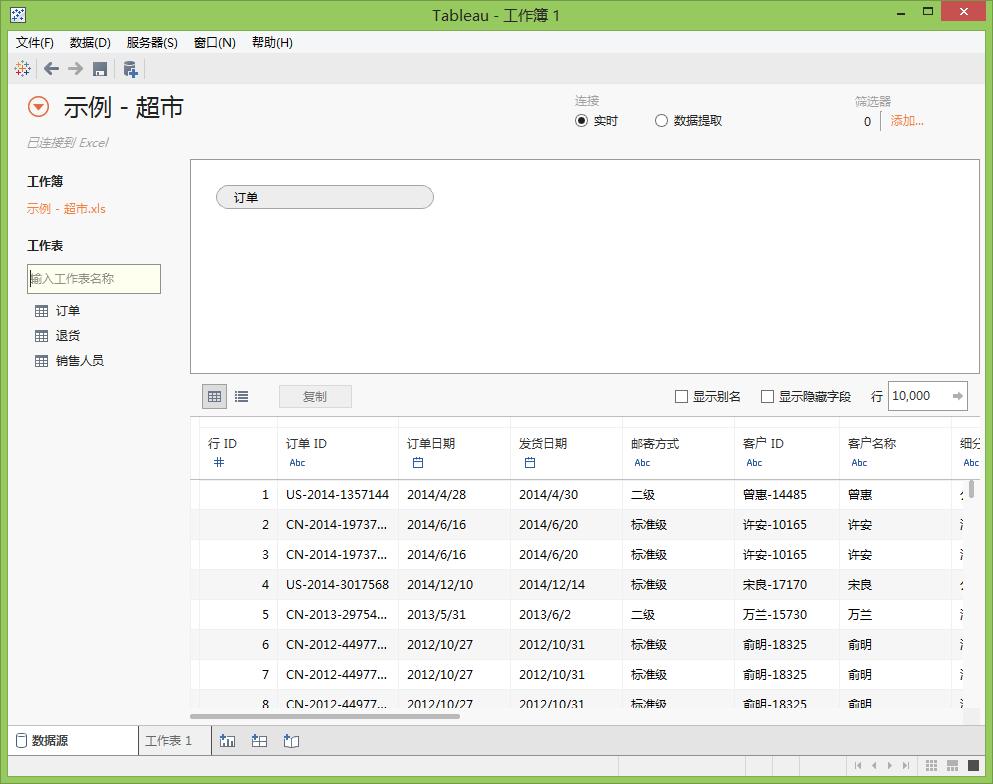Select the 2014/12/10 order date cell
993x784 pixels.
(x=454, y=585)
